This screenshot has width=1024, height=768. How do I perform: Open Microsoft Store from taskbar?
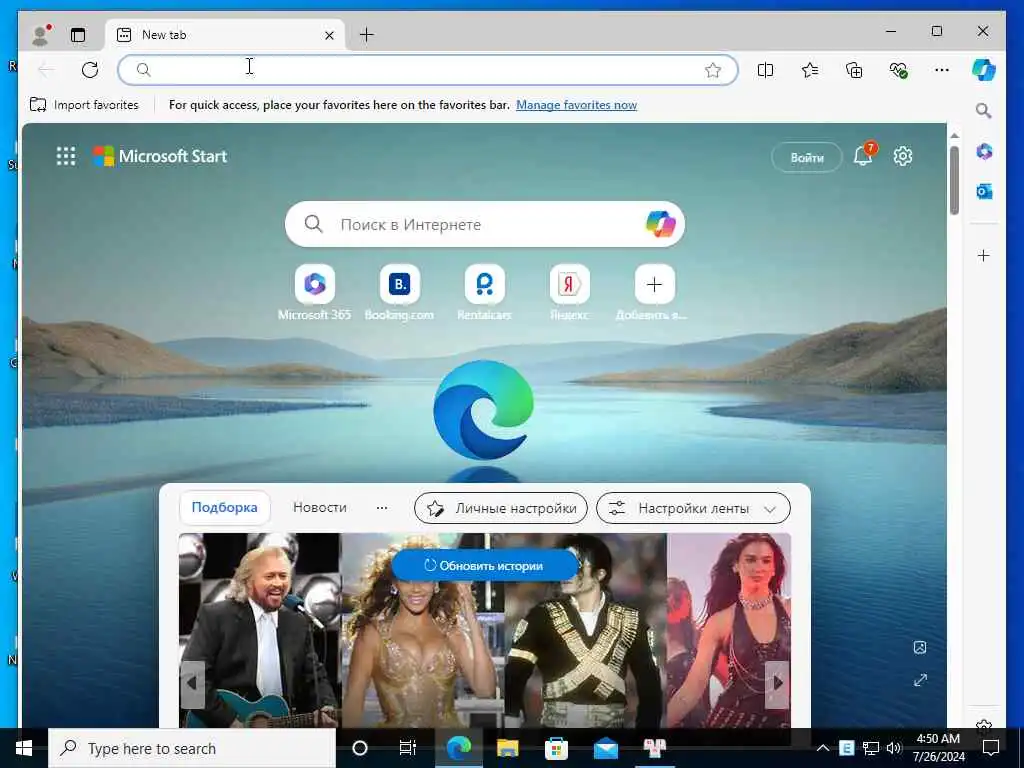coord(556,748)
